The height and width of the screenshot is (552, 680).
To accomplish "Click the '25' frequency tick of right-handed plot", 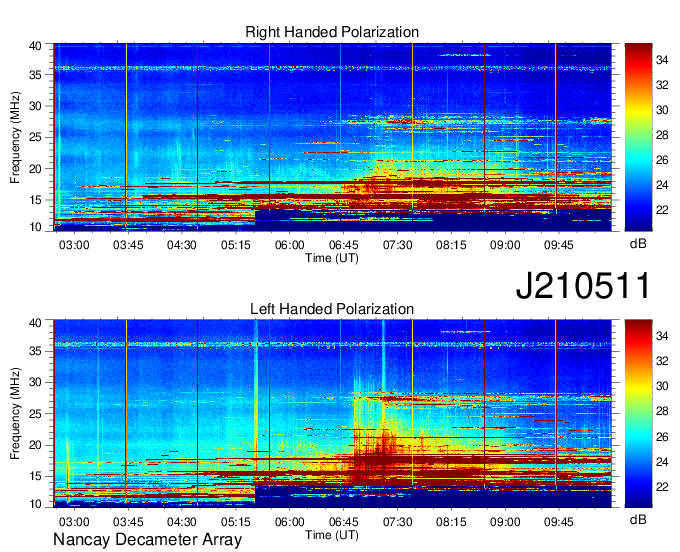I will [x=36, y=137].
